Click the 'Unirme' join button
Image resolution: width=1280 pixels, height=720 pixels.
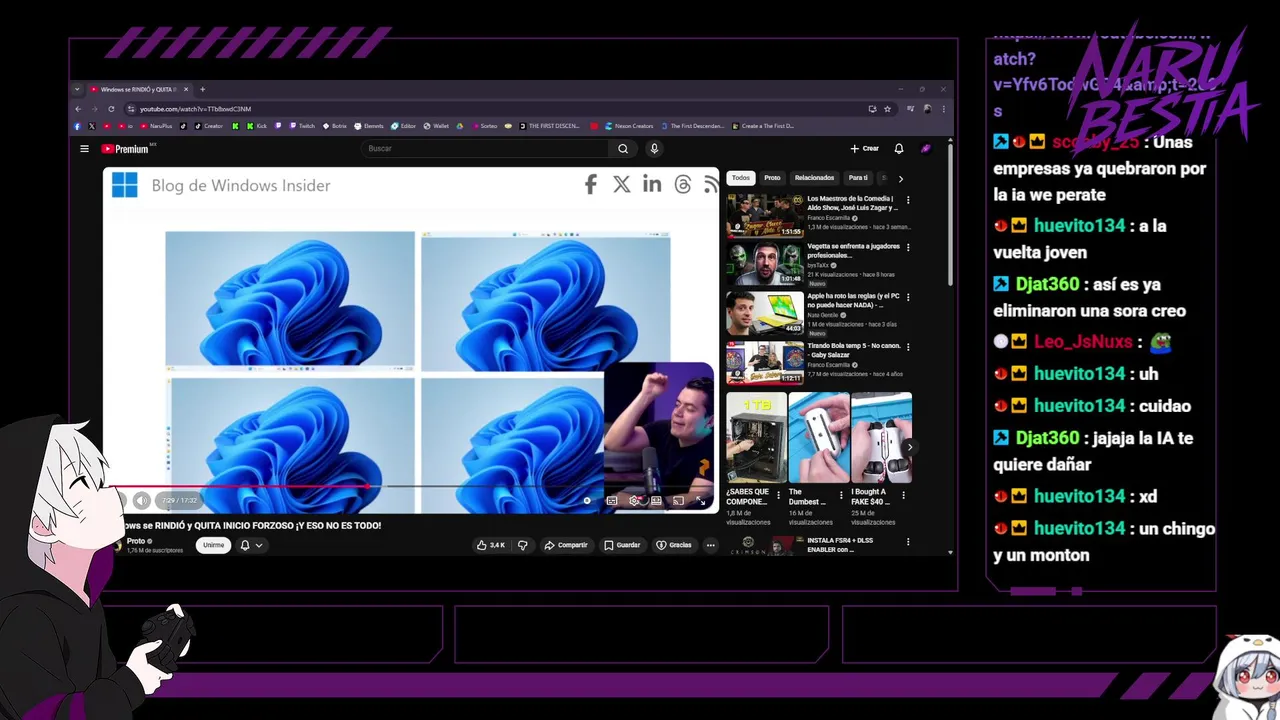[214, 545]
